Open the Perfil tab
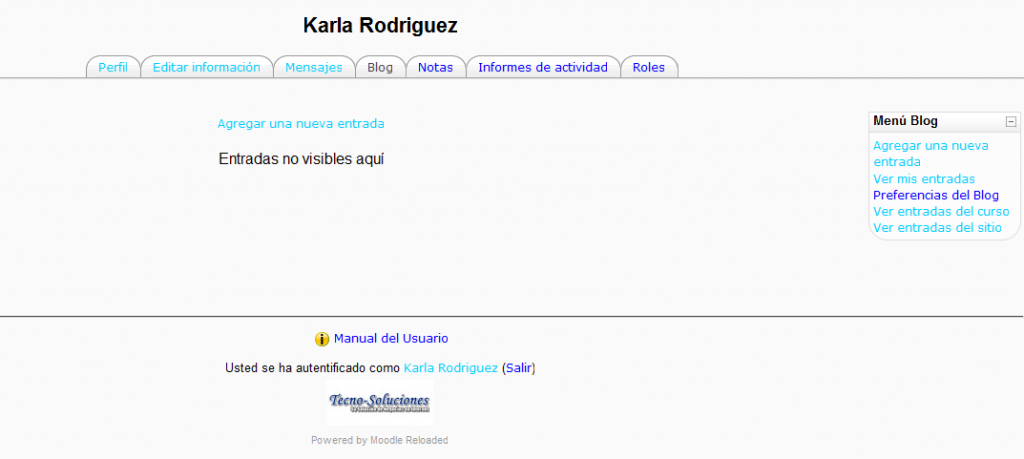 point(113,68)
